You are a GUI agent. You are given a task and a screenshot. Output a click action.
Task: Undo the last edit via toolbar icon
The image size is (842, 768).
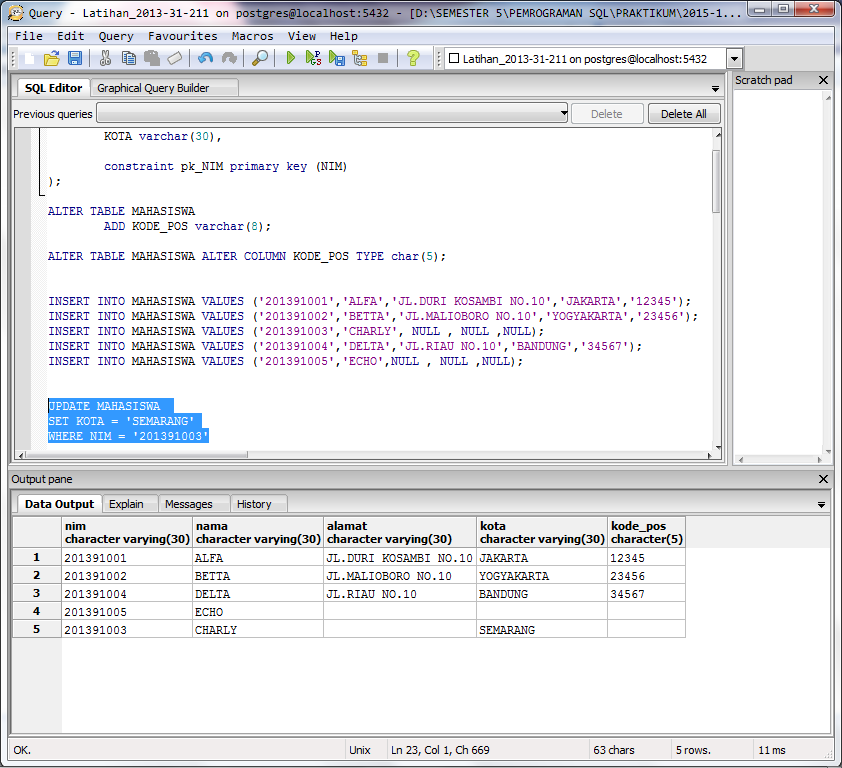point(205,57)
